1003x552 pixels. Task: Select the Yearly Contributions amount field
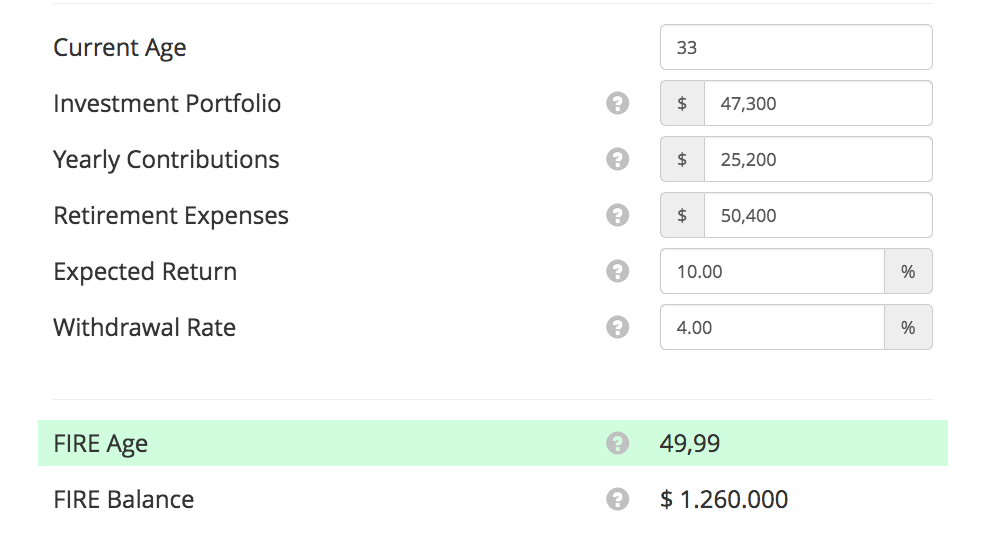pyautogui.click(x=817, y=159)
